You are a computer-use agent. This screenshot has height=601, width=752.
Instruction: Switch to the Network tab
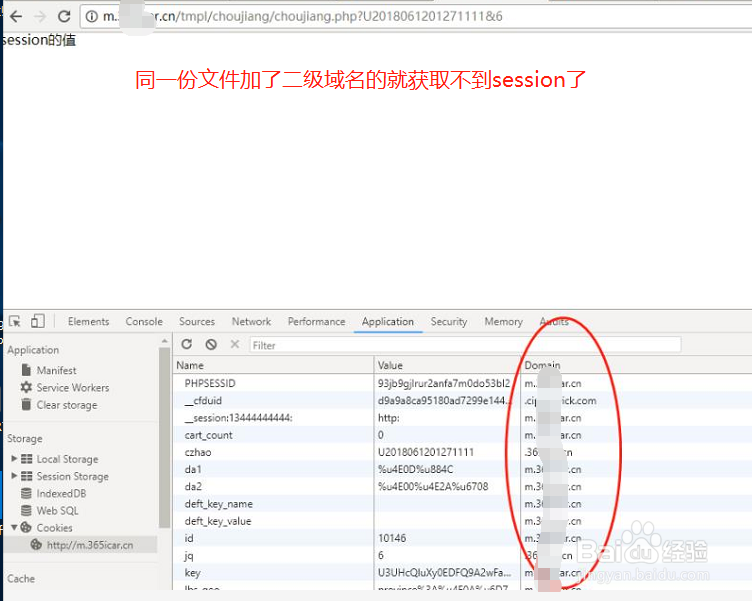pyautogui.click(x=251, y=321)
